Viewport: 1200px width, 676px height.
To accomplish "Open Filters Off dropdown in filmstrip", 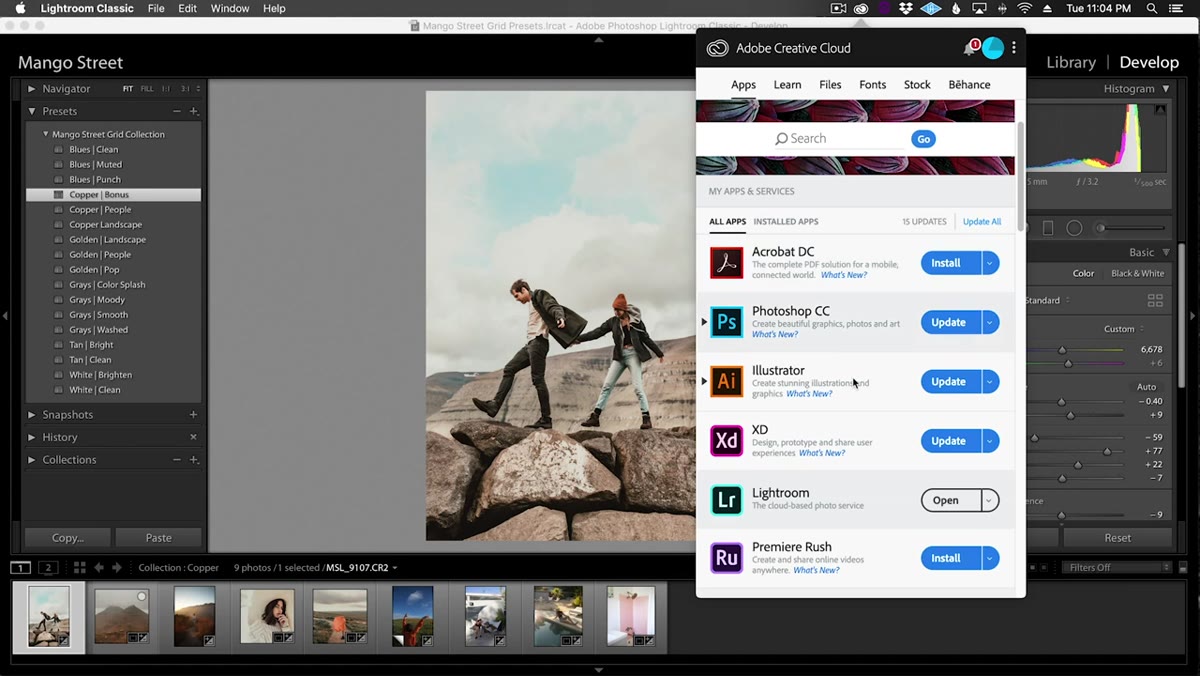I will click(x=1118, y=567).
